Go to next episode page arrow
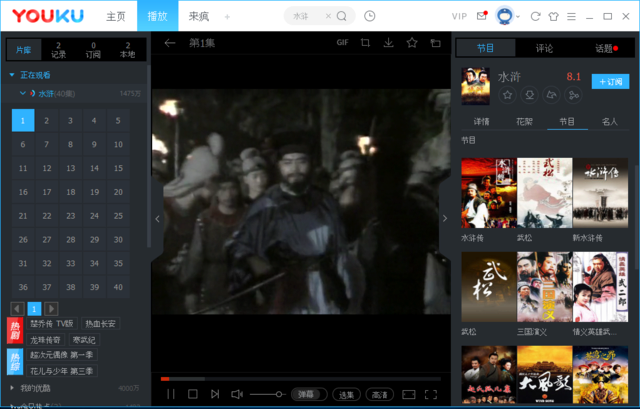 (x=51, y=309)
